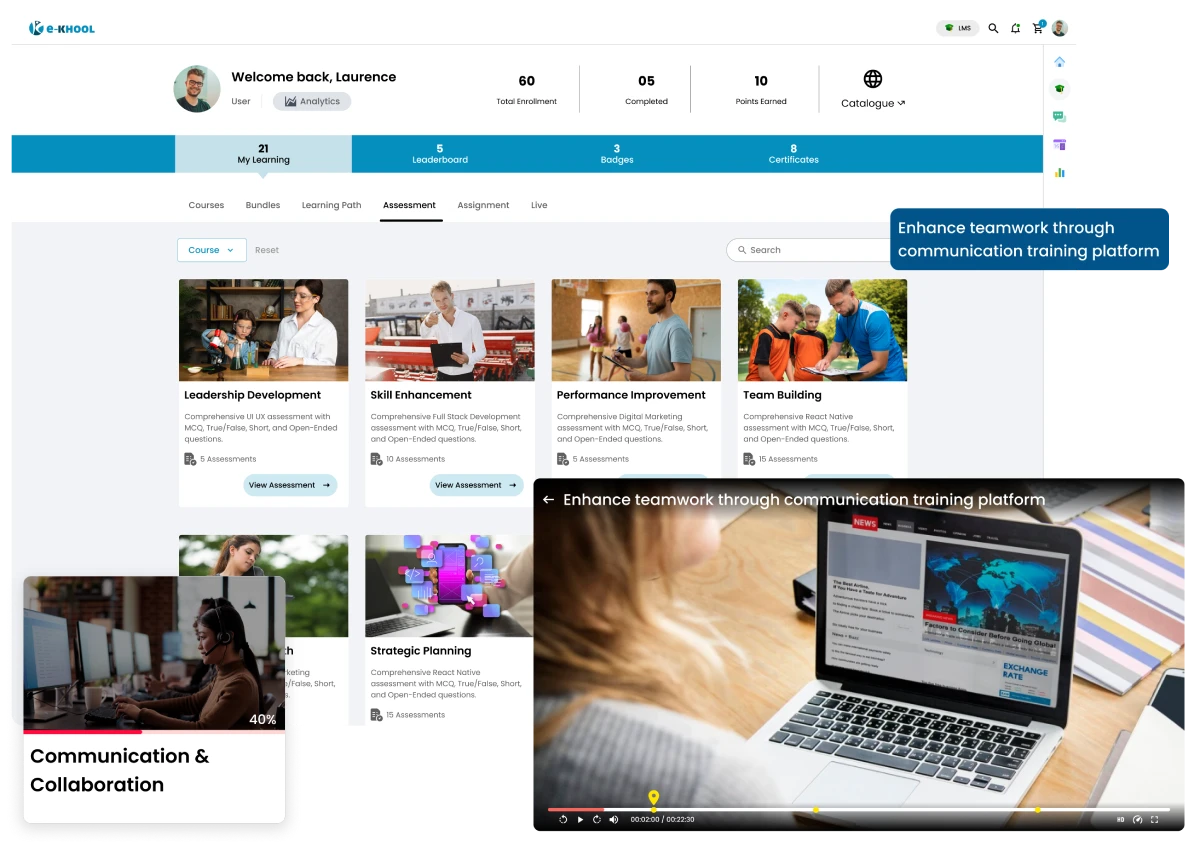The height and width of the screenshot is (847, 1200).
Task: Open the analytics bar chart icon in sidebar
Action: coord(1060,172)
